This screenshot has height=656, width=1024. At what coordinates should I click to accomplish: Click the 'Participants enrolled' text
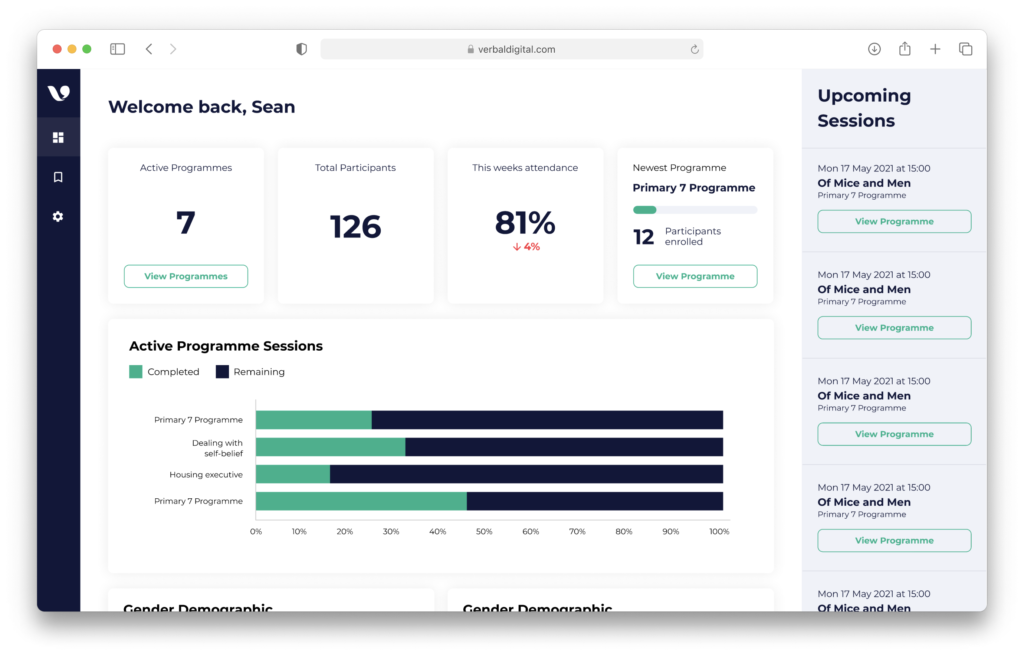click(x=693, y=237)
